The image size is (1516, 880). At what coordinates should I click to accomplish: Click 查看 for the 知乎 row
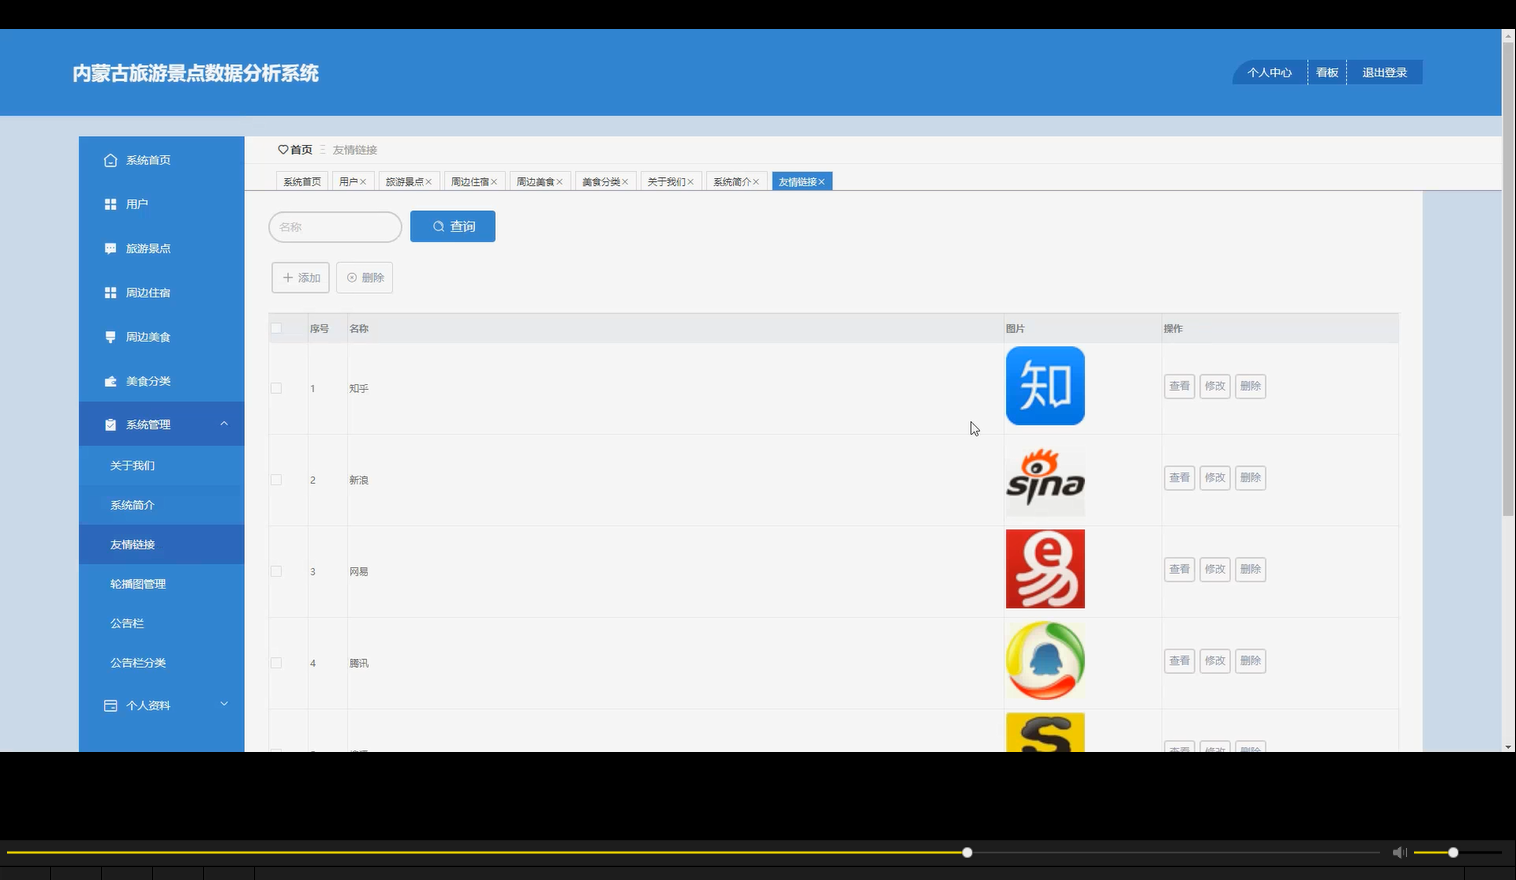1180,386
